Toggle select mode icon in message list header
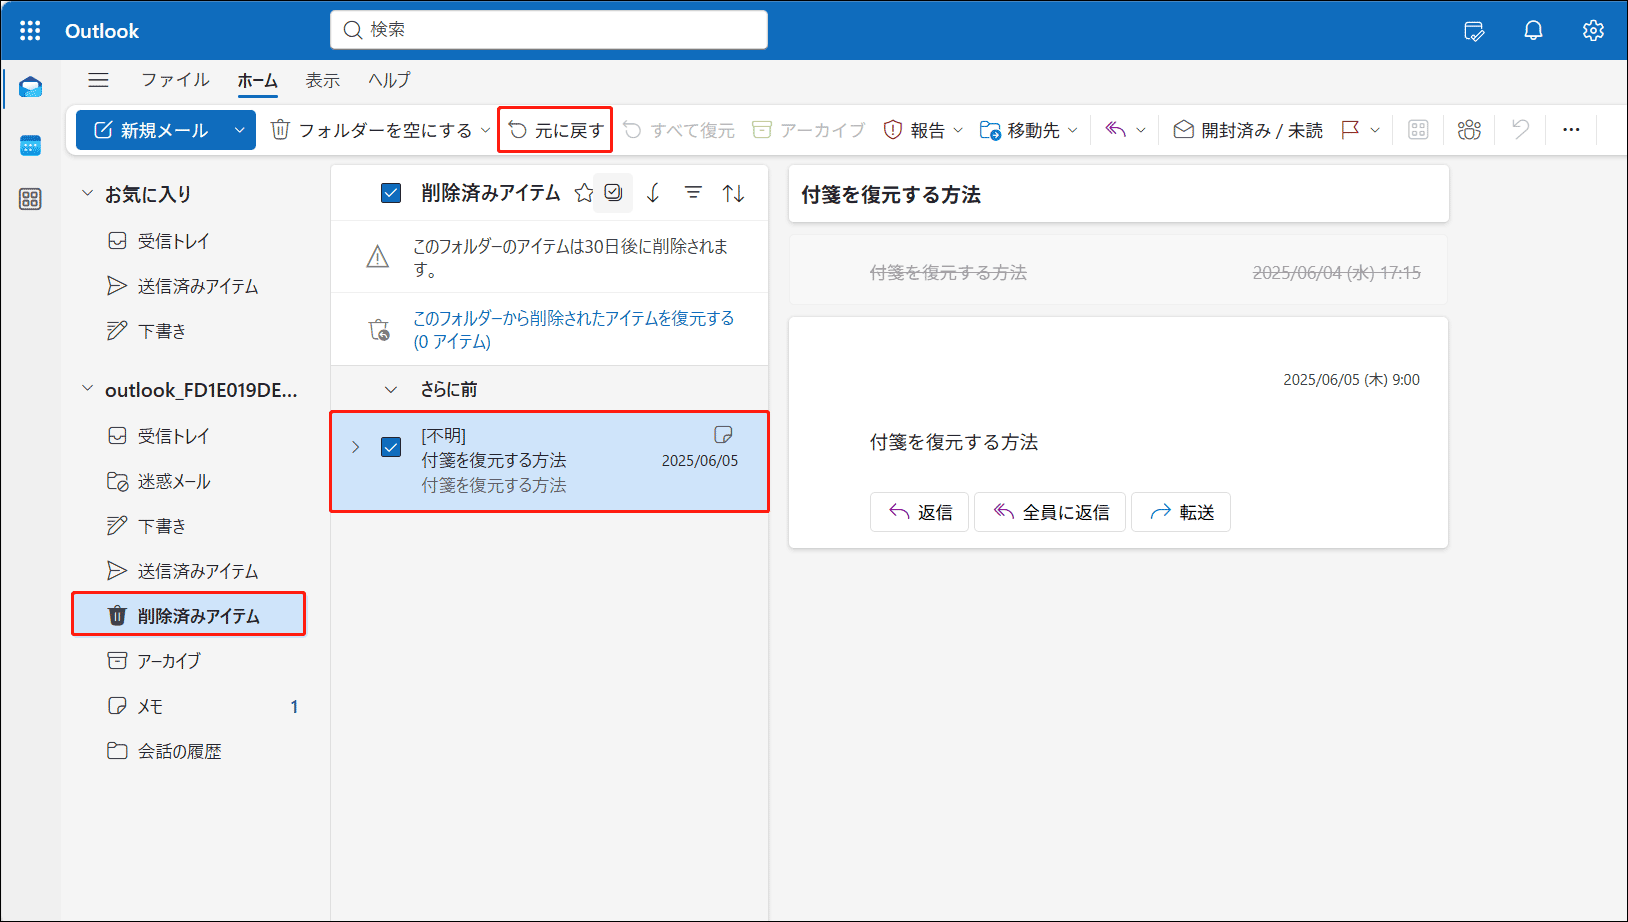Image resolution: width=1628 pixels, height=922 pixels. click(613, 192)
